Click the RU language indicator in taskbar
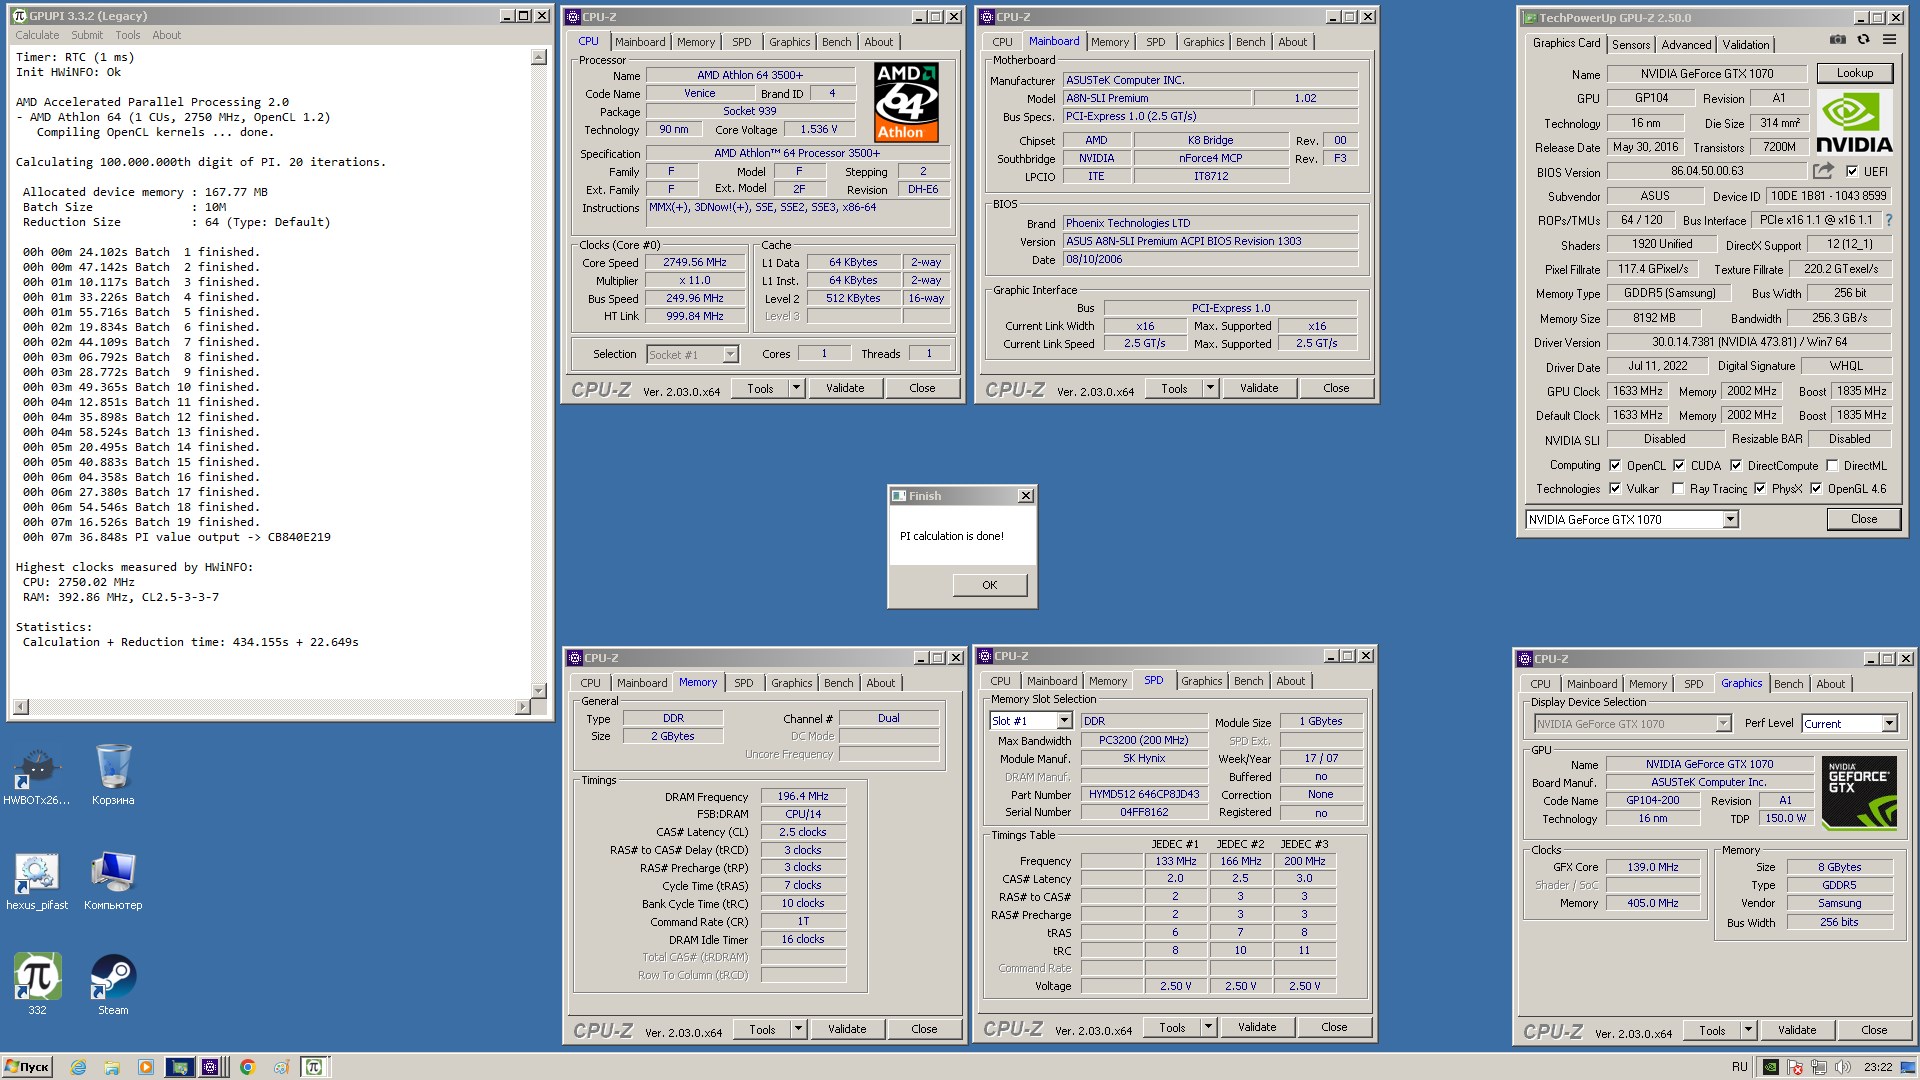Image resolution: width=1920 pixels, height=1080 pixels. click(x=1740, y=1067)
